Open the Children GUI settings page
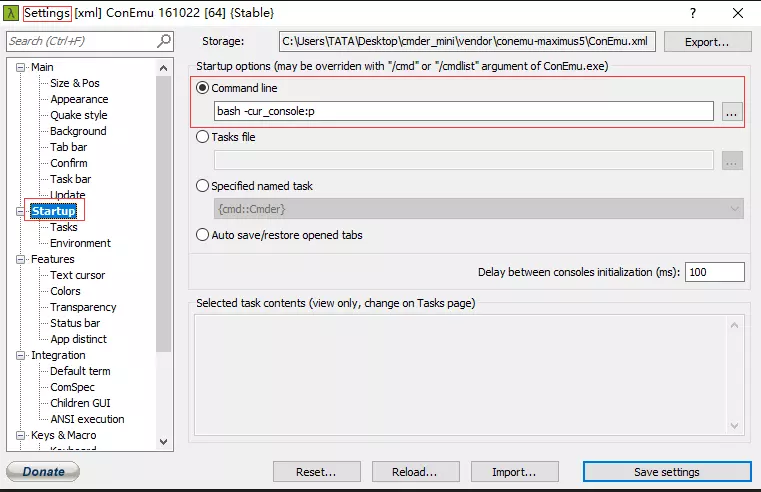 80,403
